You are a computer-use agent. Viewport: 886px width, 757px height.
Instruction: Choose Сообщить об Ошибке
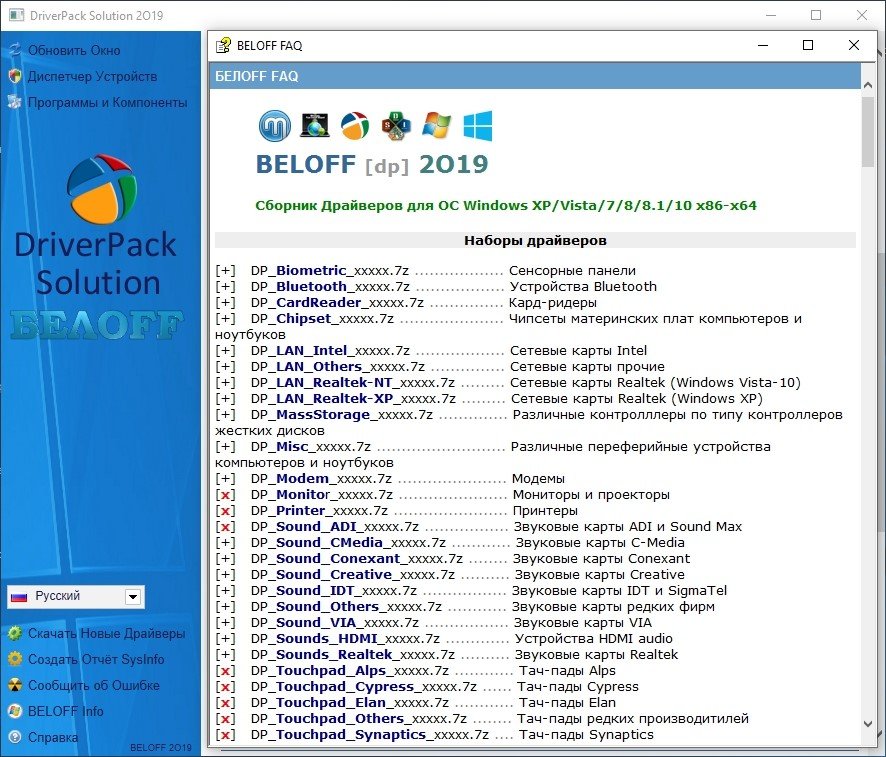click(x=94, y=685)
